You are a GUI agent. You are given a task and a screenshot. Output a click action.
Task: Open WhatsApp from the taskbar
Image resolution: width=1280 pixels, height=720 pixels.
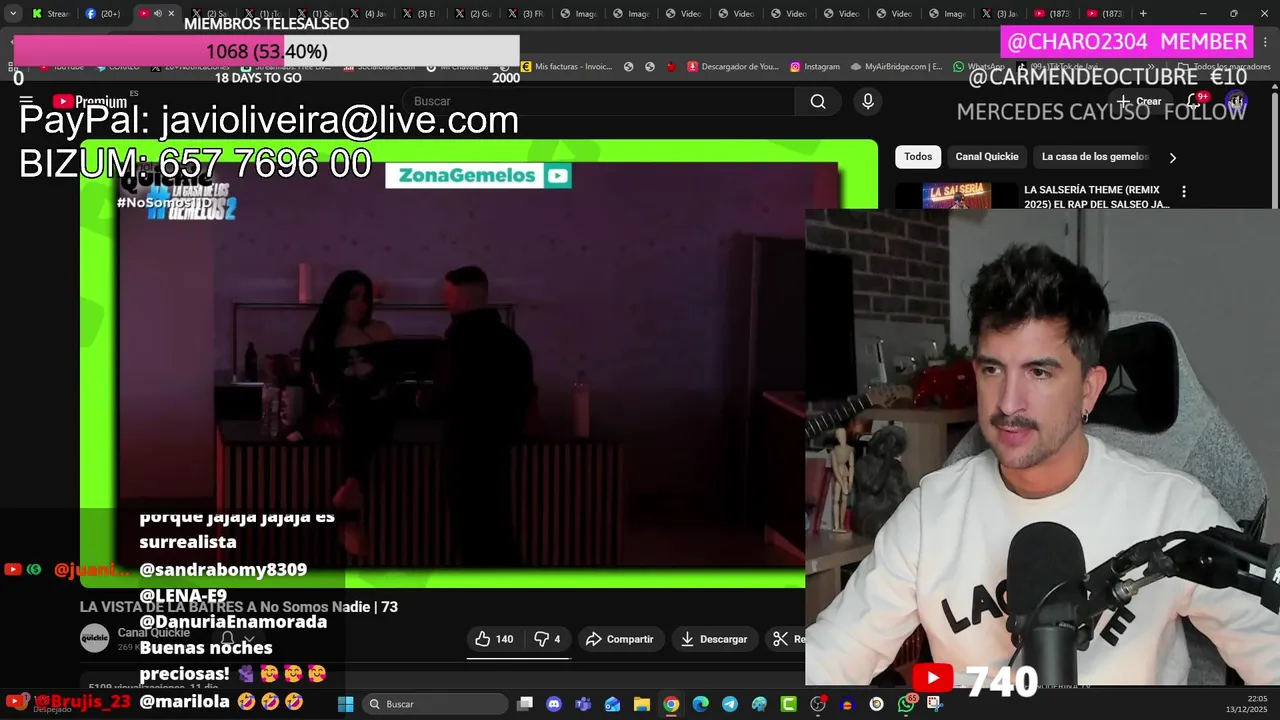click(906, 704)
